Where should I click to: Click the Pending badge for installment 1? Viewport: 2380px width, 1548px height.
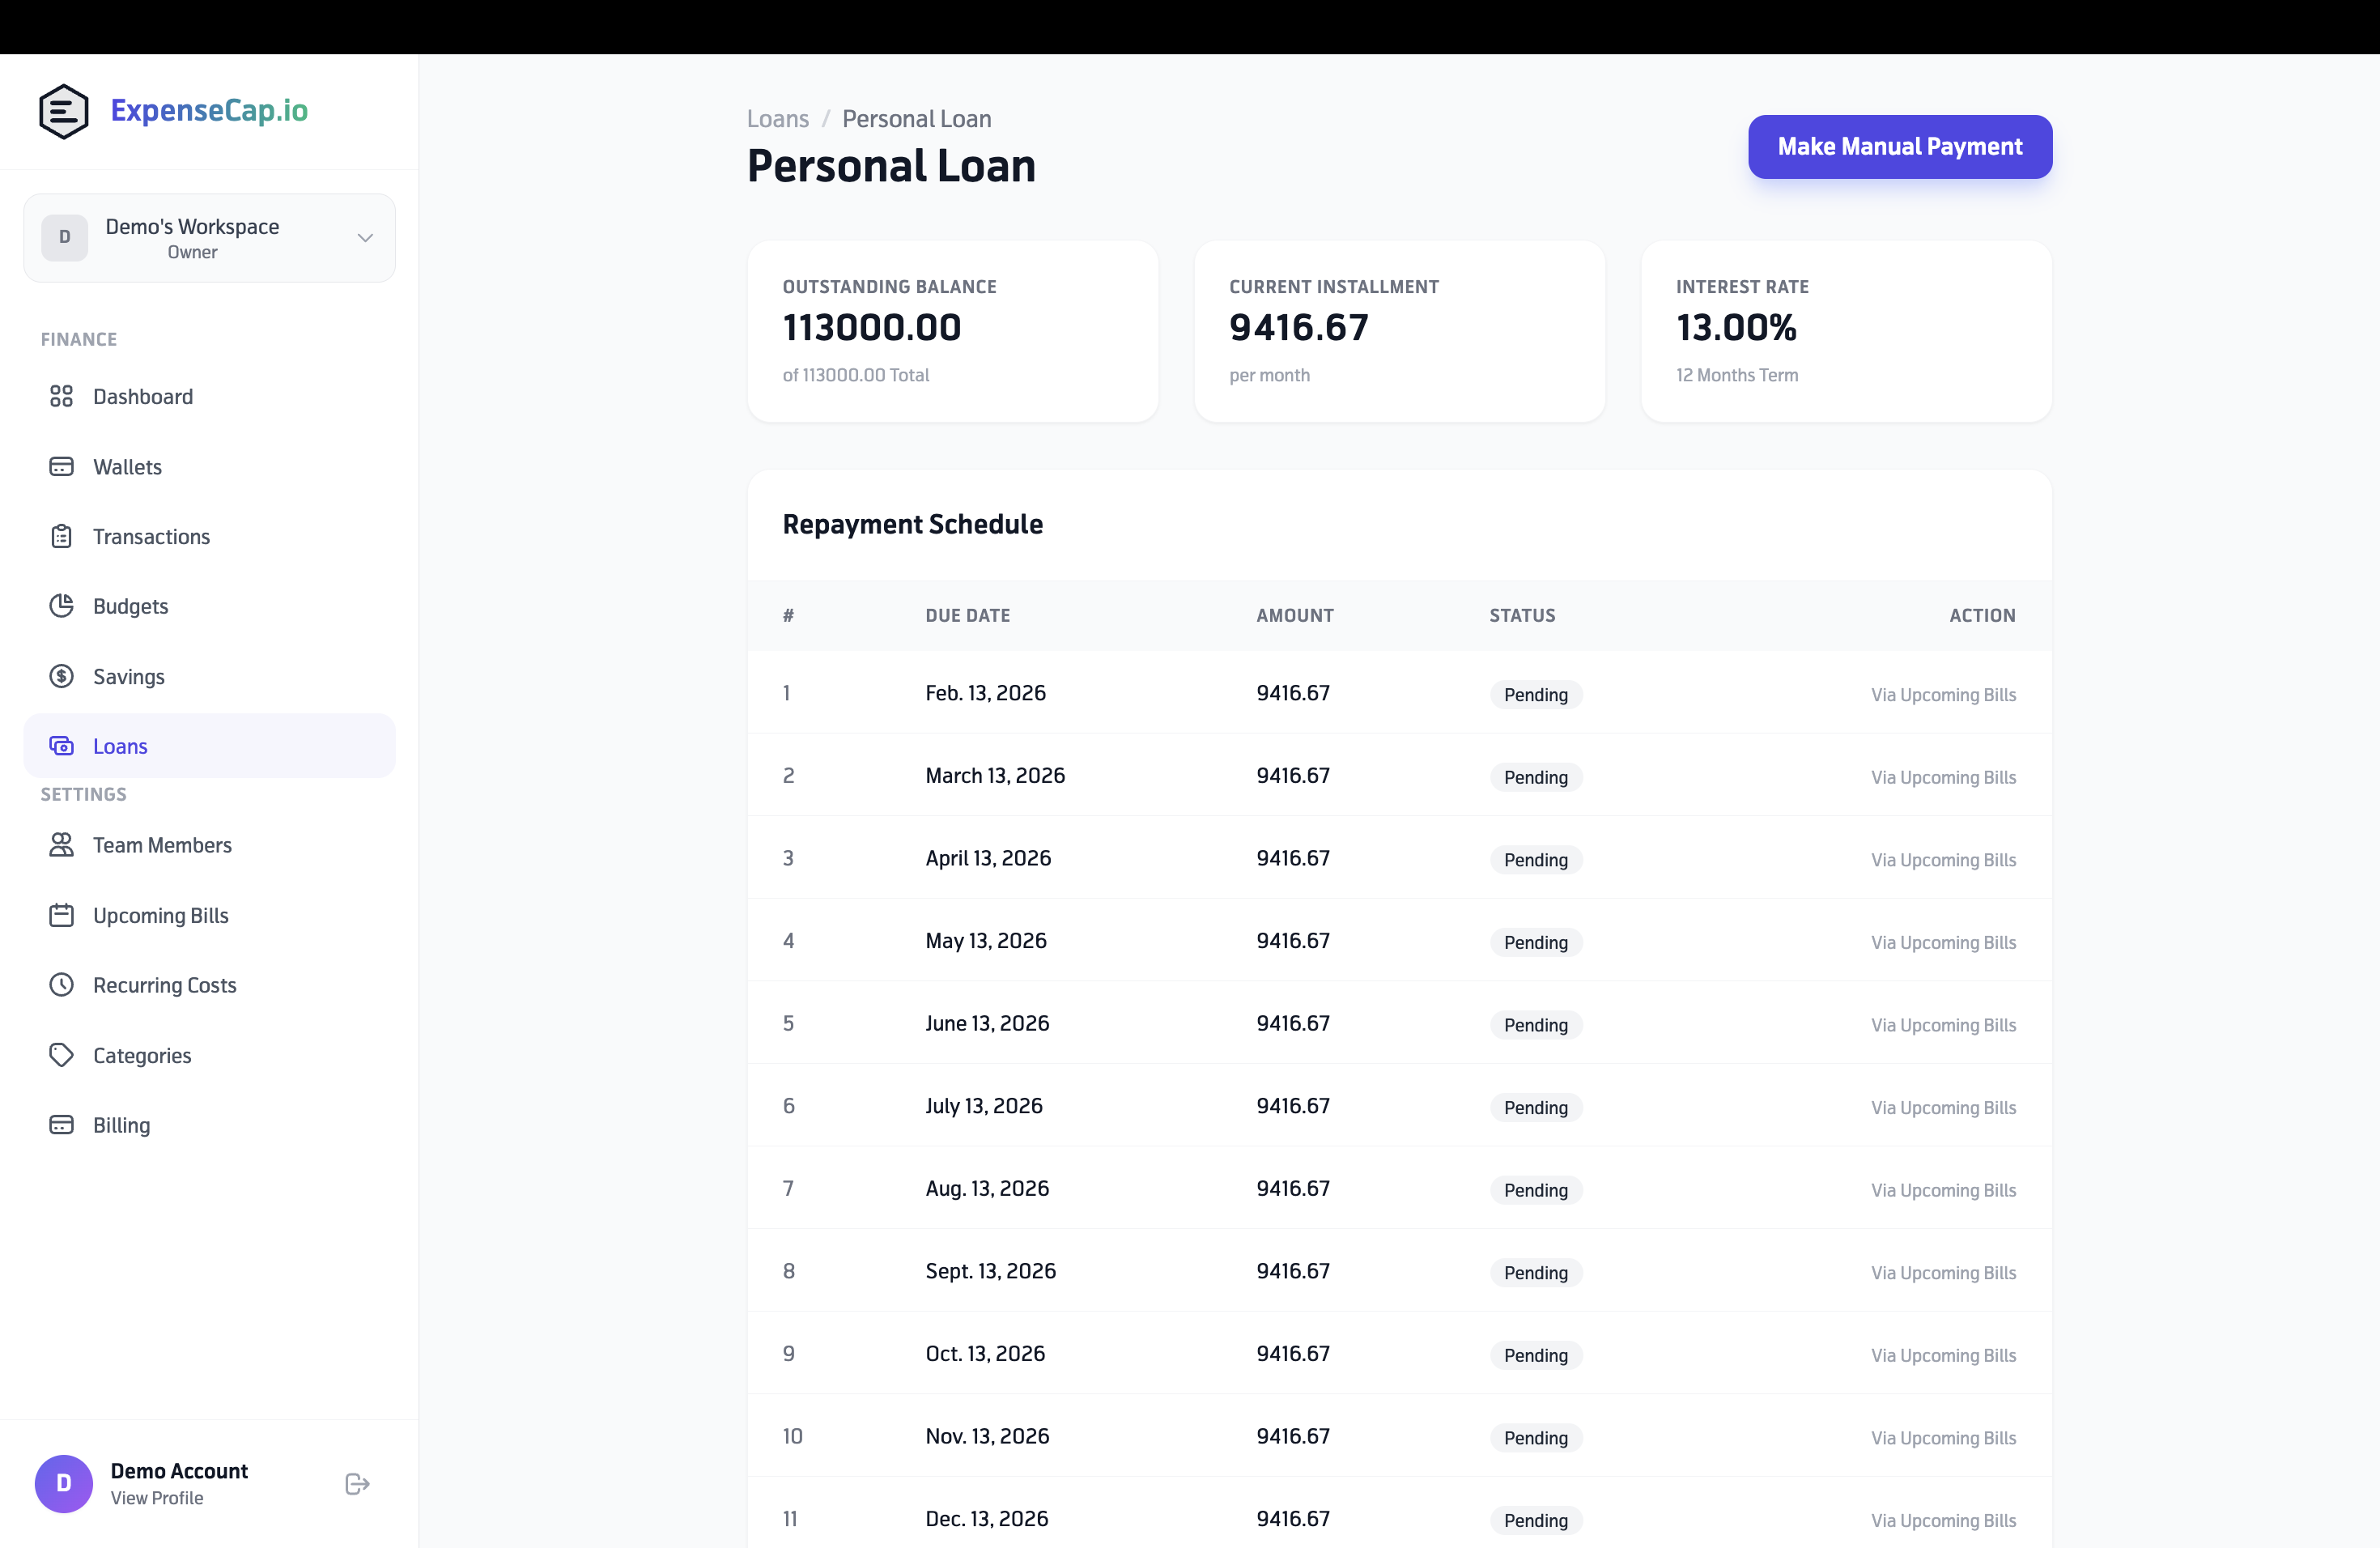click(x=1536, y=694)
